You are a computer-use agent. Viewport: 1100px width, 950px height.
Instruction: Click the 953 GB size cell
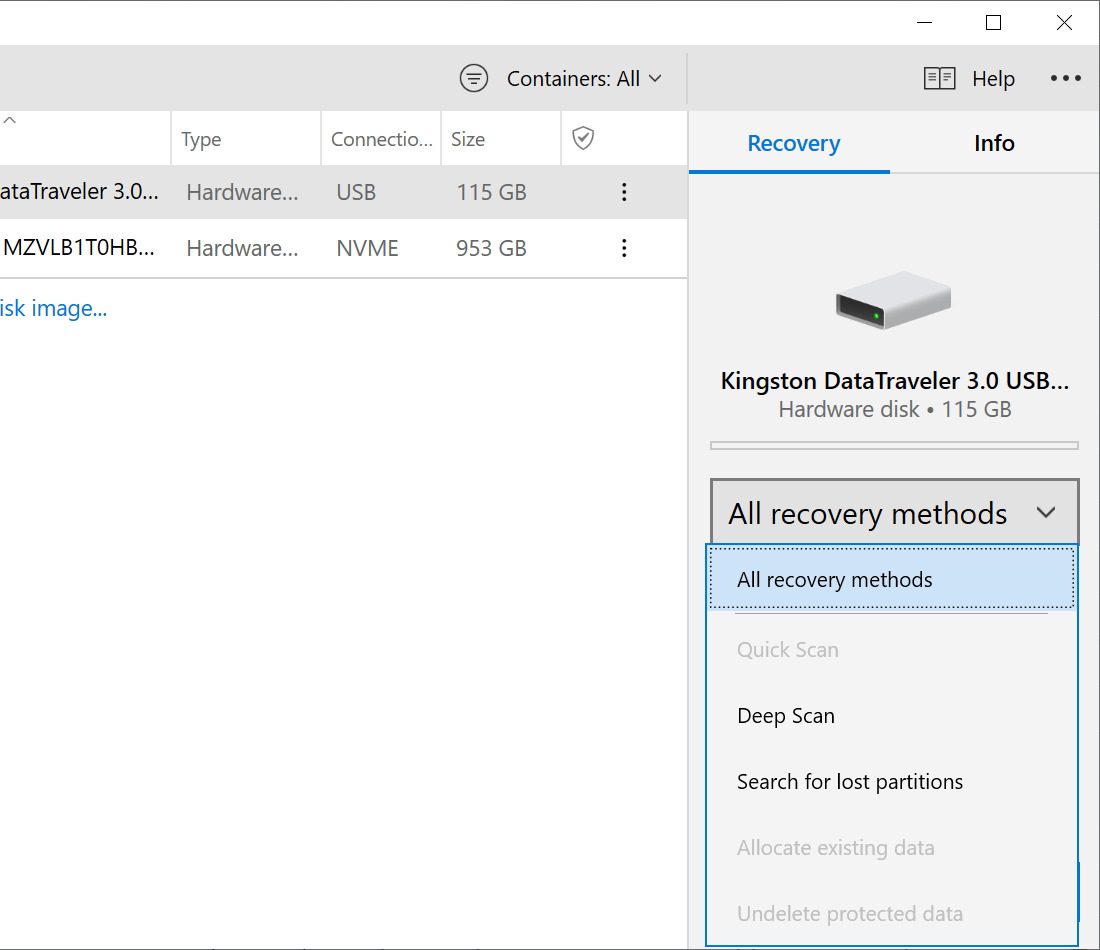coord(491,248)
